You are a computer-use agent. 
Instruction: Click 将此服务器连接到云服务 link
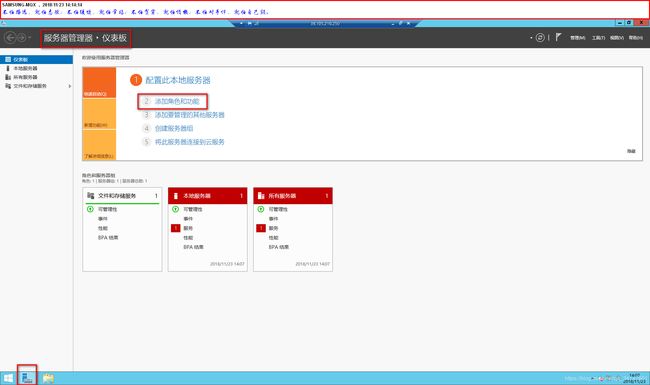pos(189,142)
